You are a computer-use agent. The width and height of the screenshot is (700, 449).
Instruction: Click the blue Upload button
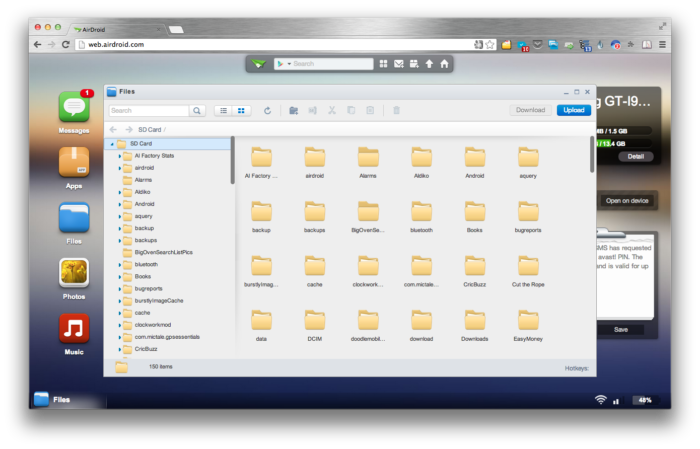tap(573, 111)
